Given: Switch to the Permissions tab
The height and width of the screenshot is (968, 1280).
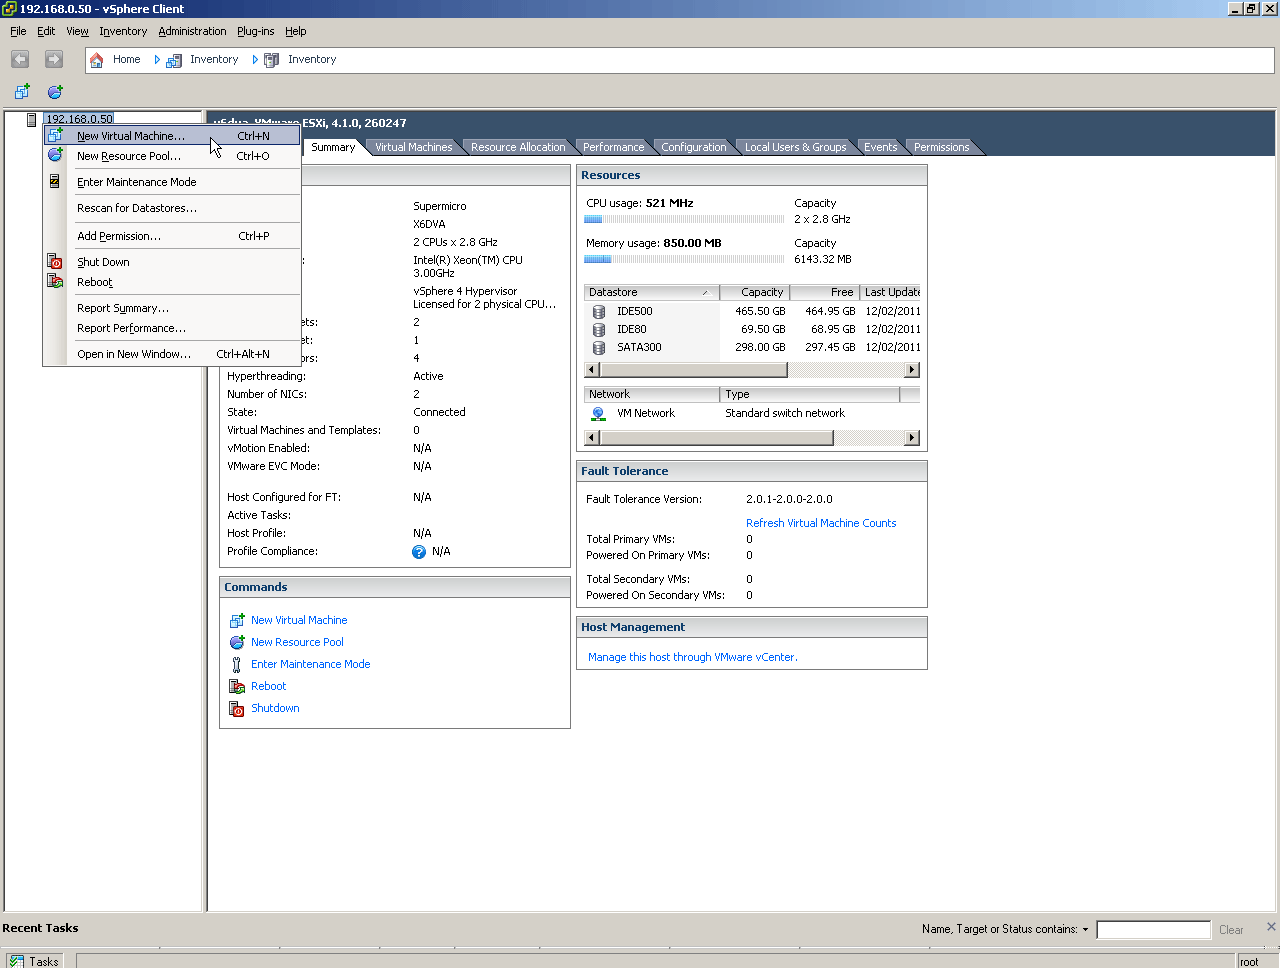Looking at the screenshot, I should coord(941,148).
